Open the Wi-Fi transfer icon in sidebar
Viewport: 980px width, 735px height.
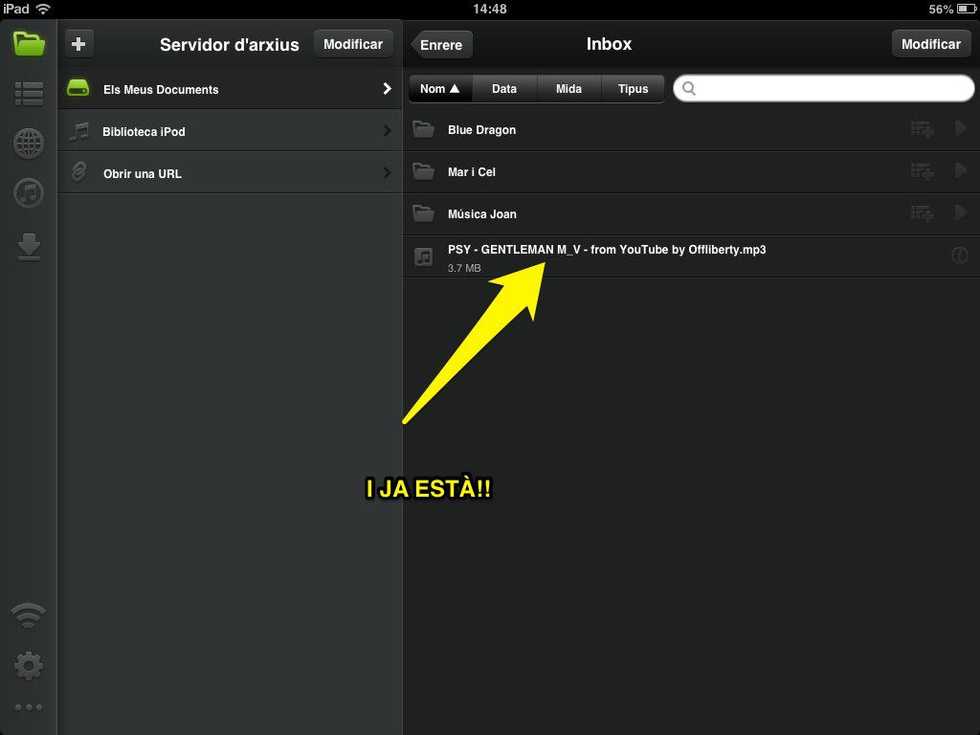[x=28, y=615]
